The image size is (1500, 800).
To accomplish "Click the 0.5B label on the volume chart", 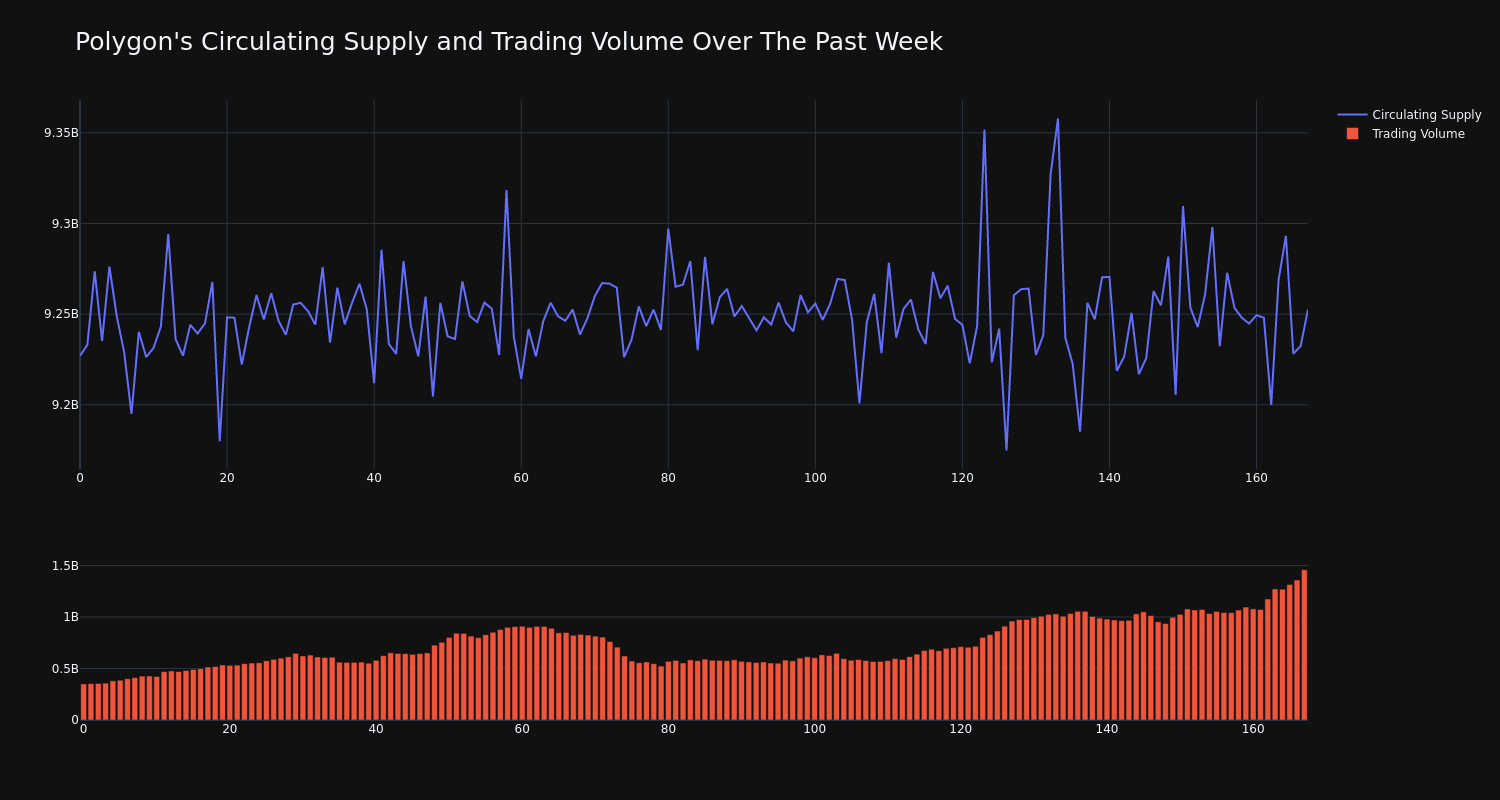I will [65, 669].
